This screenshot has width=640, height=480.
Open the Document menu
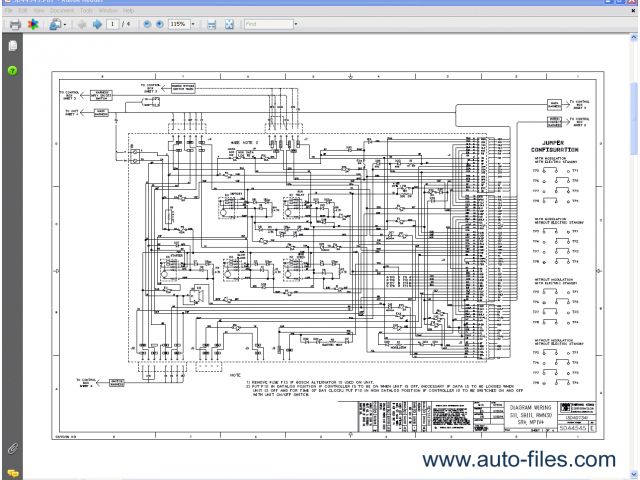point(62,10)
